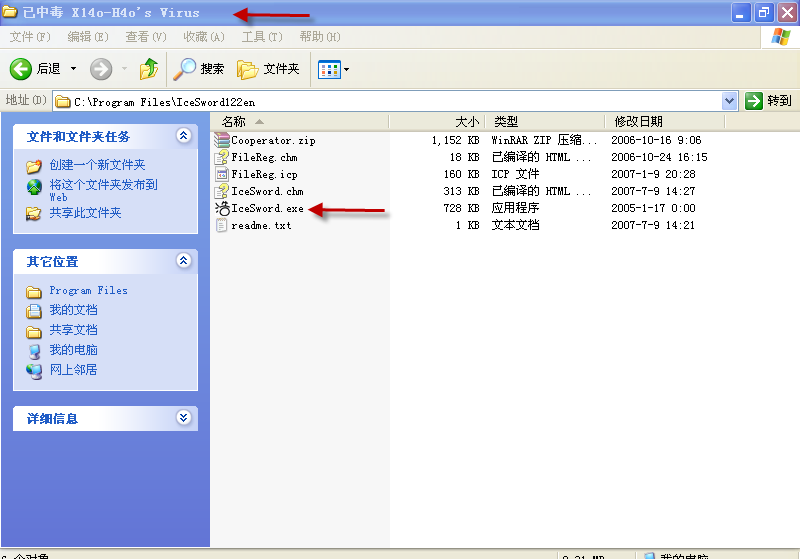Image resolution: width=800 pixels, height=559 pixels.
Task: Click 创建一个新文件夹 link
Action: [x=97, y=165]
